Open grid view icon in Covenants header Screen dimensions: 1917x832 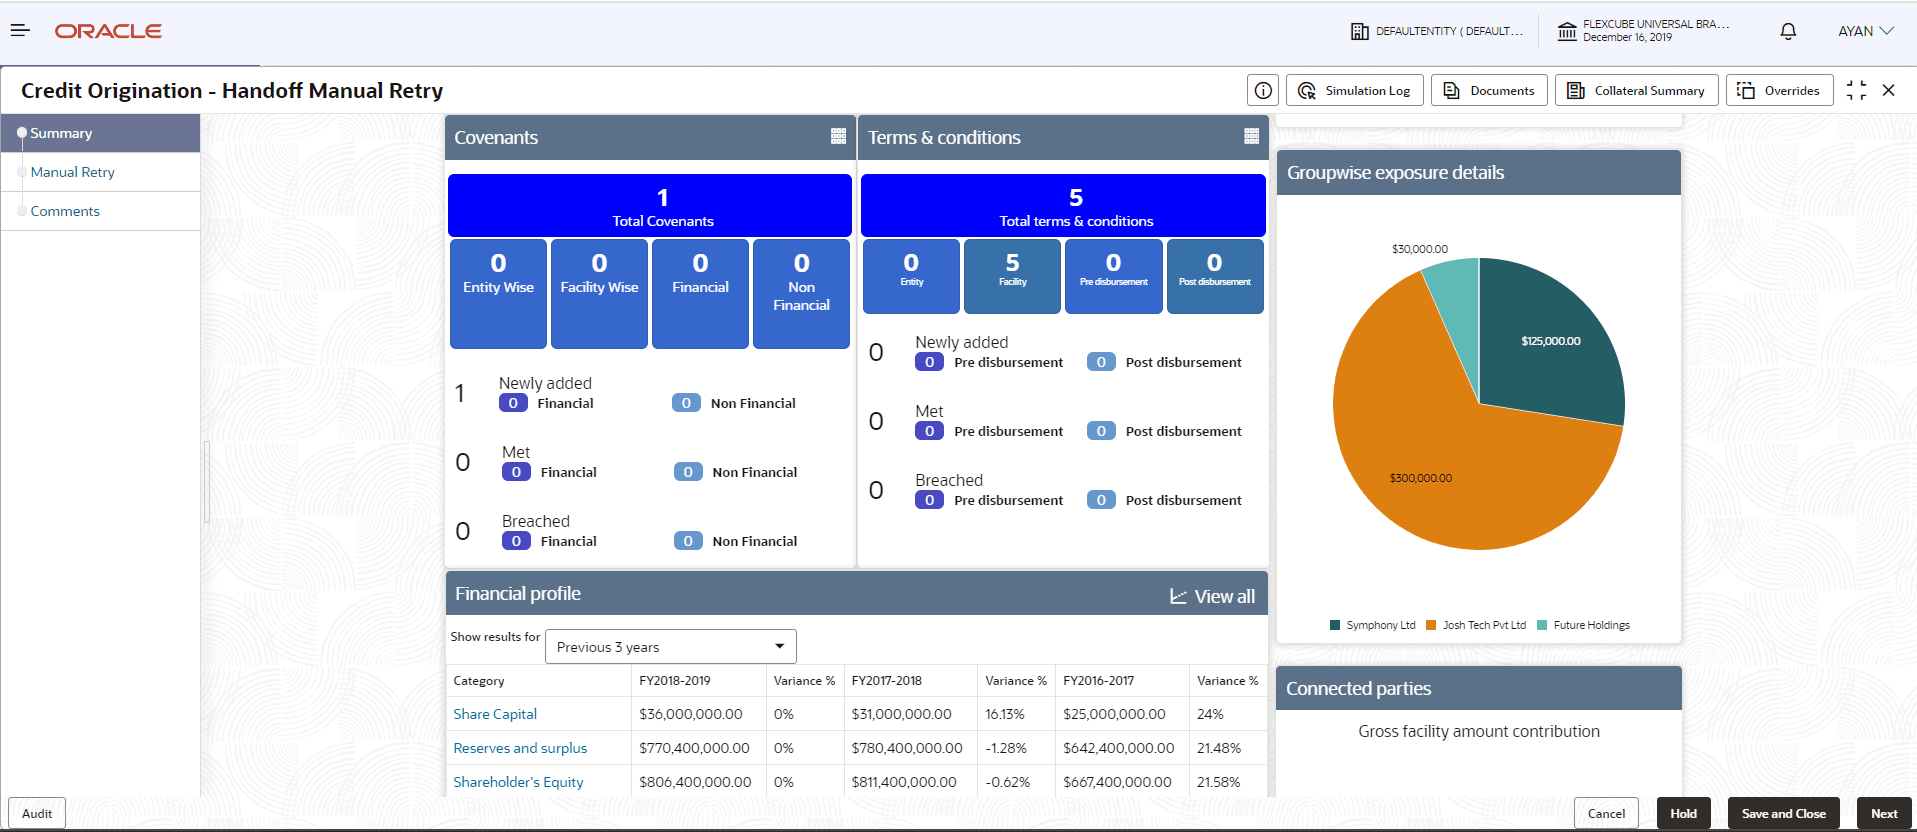(x=838, y=137)
